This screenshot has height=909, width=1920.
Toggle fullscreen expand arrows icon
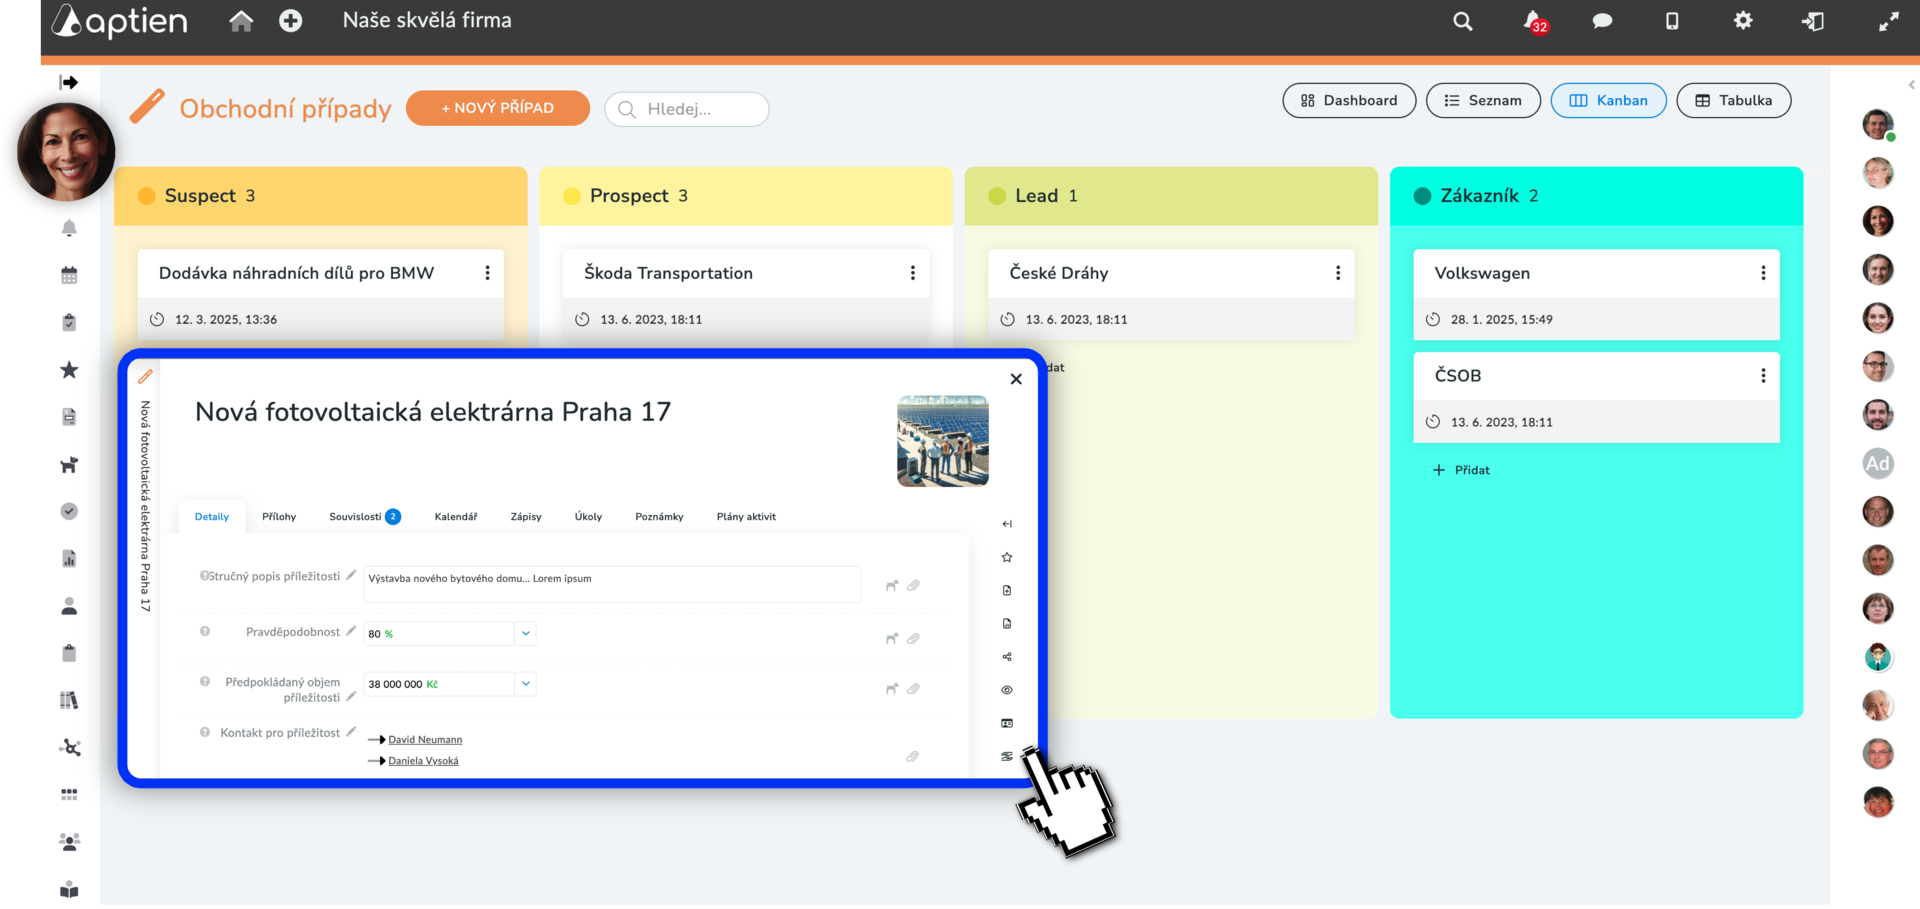click(1888, 21)
